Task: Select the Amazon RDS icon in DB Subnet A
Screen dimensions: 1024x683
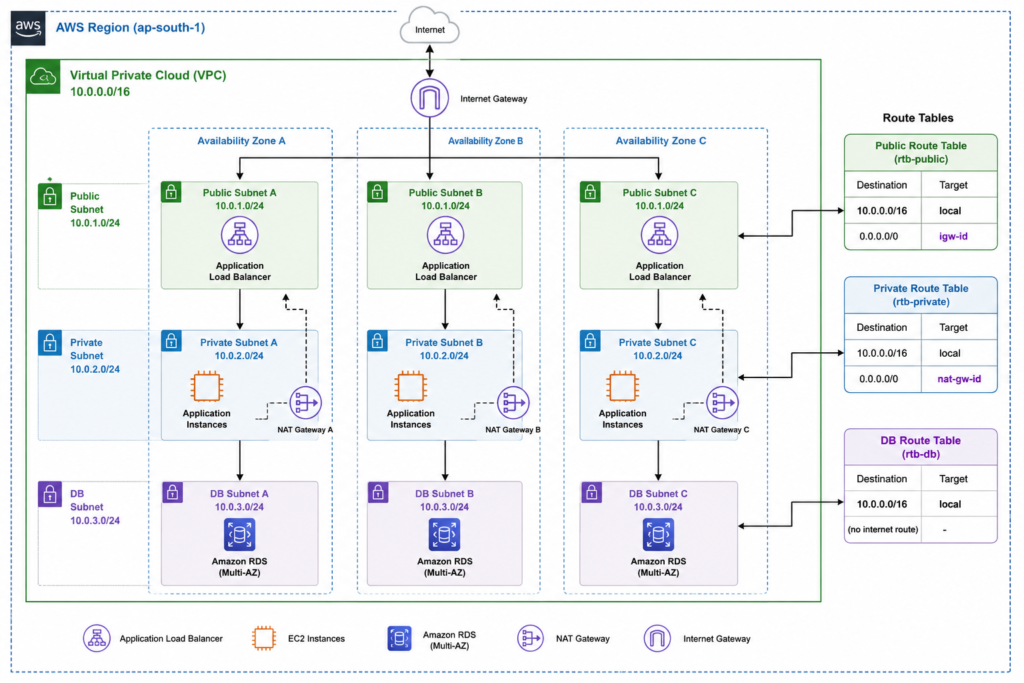Action: coord(240,534)
